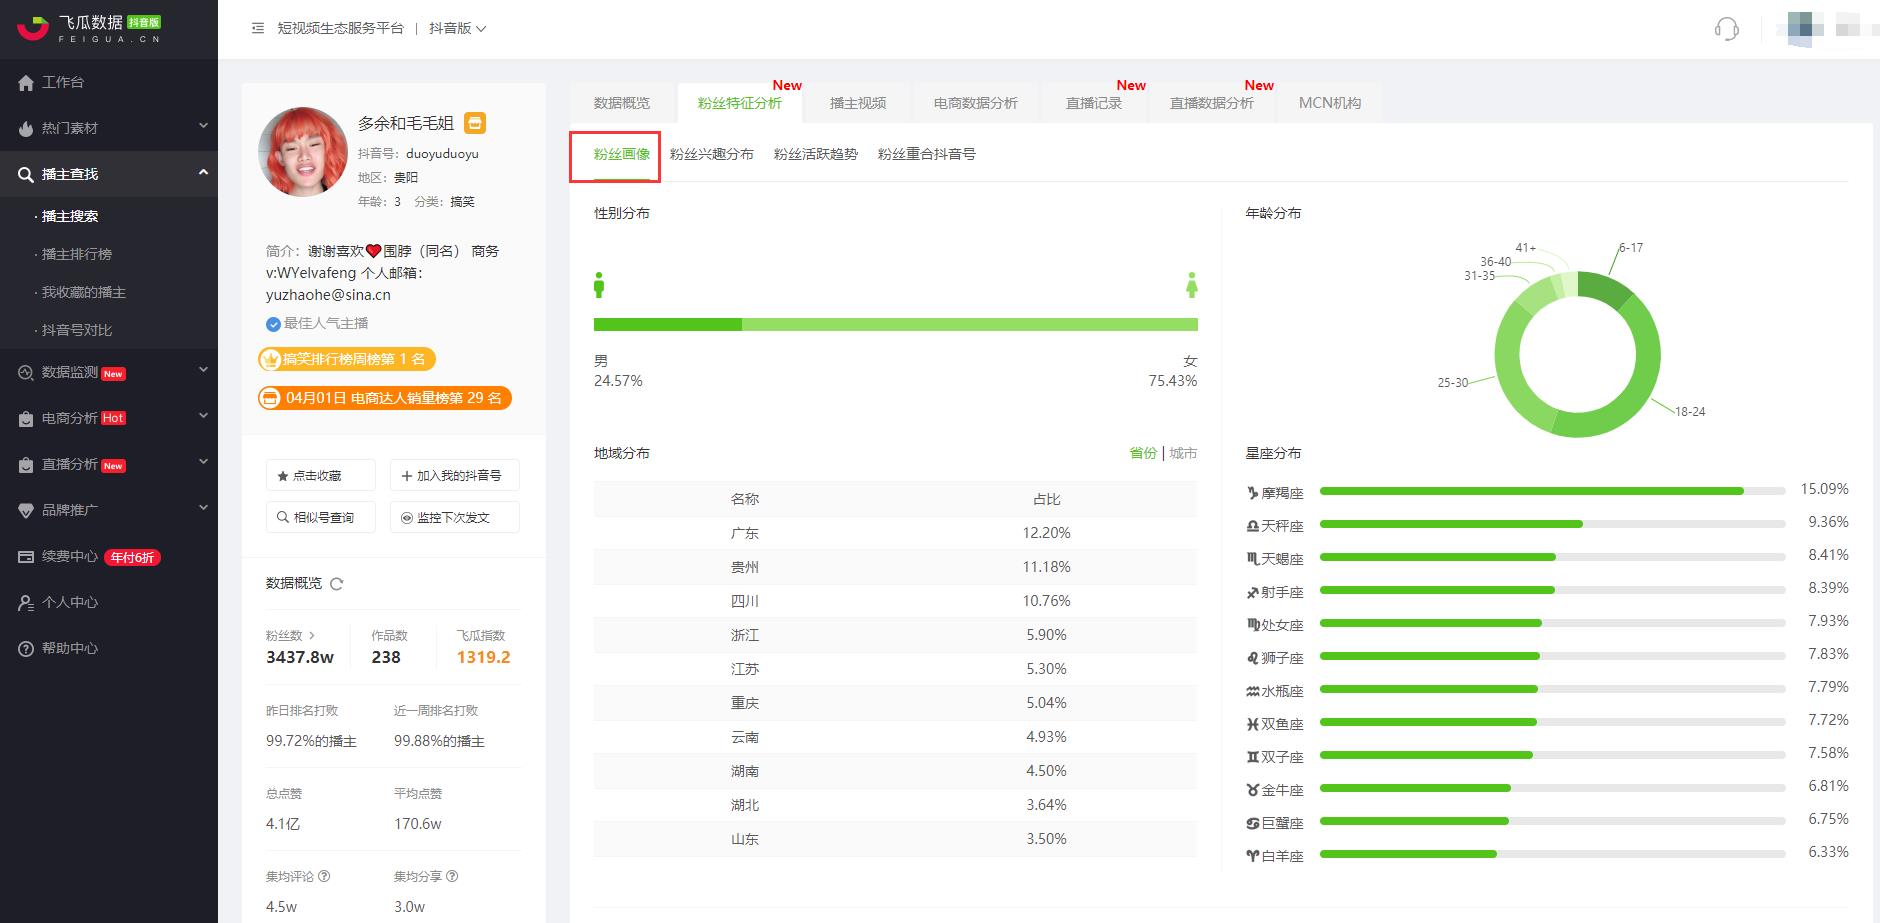Click the 帮助中心 question icon

pyautogui.click(x=26, y=649)
